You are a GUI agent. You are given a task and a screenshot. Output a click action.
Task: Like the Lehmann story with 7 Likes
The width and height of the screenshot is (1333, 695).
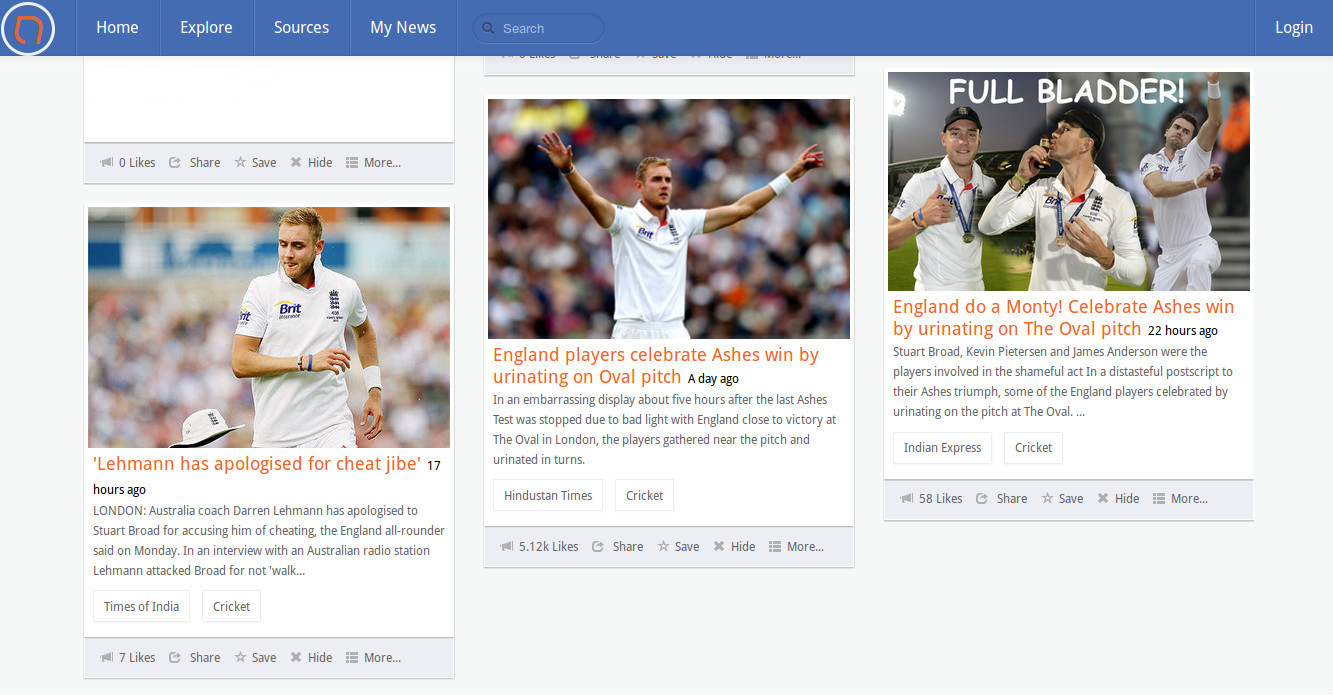tap(128, 658)
